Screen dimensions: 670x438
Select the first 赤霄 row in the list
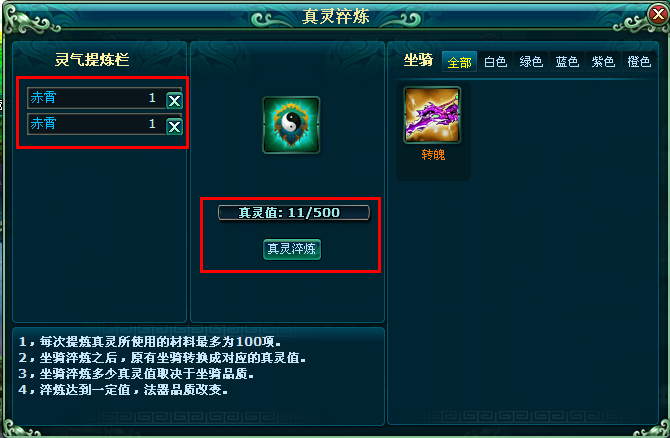(97, 98)
